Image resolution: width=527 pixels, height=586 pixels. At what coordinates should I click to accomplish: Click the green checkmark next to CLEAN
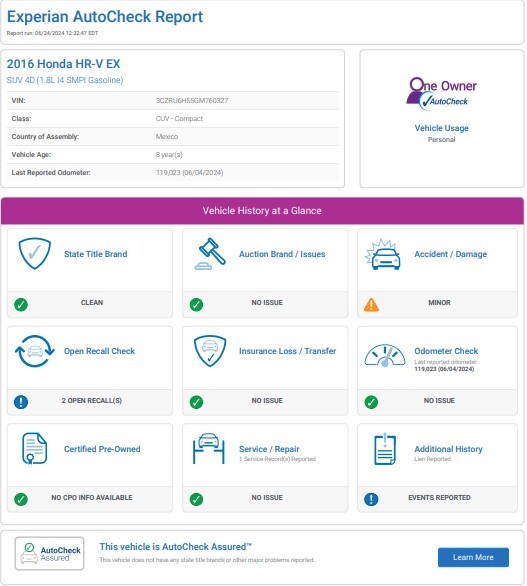point(21,305)
